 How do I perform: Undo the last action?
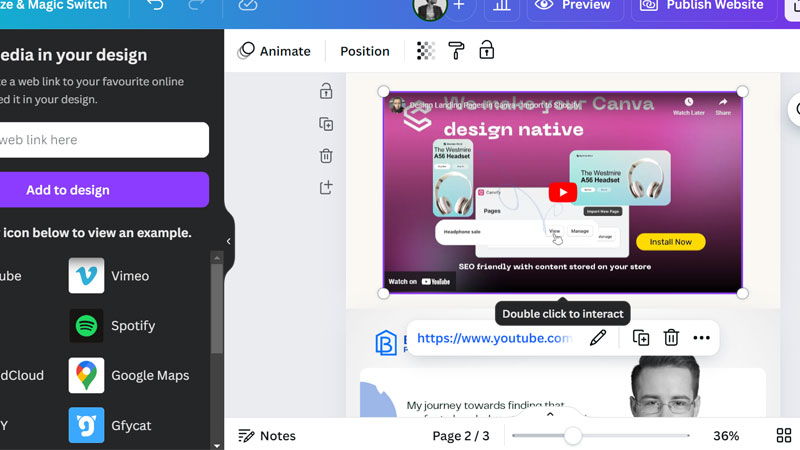[155, 5]
